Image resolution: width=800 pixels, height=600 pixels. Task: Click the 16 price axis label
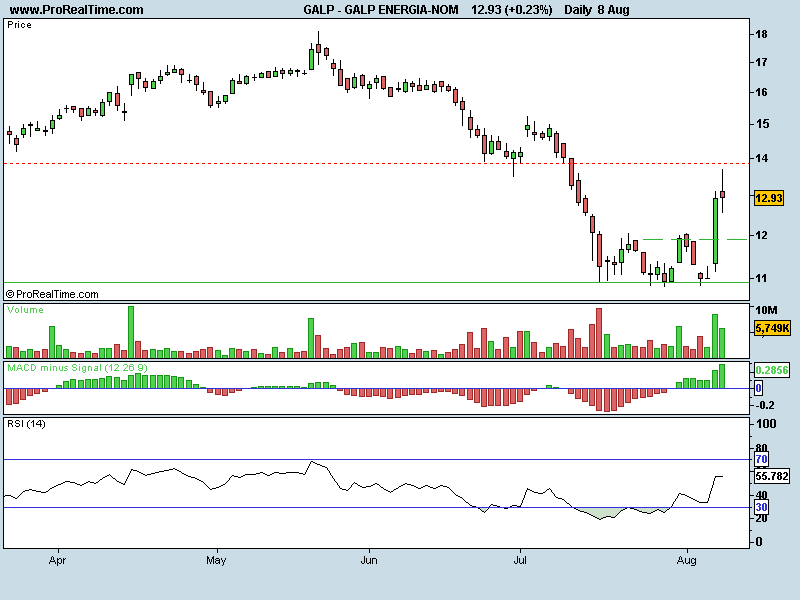point(761,92)
